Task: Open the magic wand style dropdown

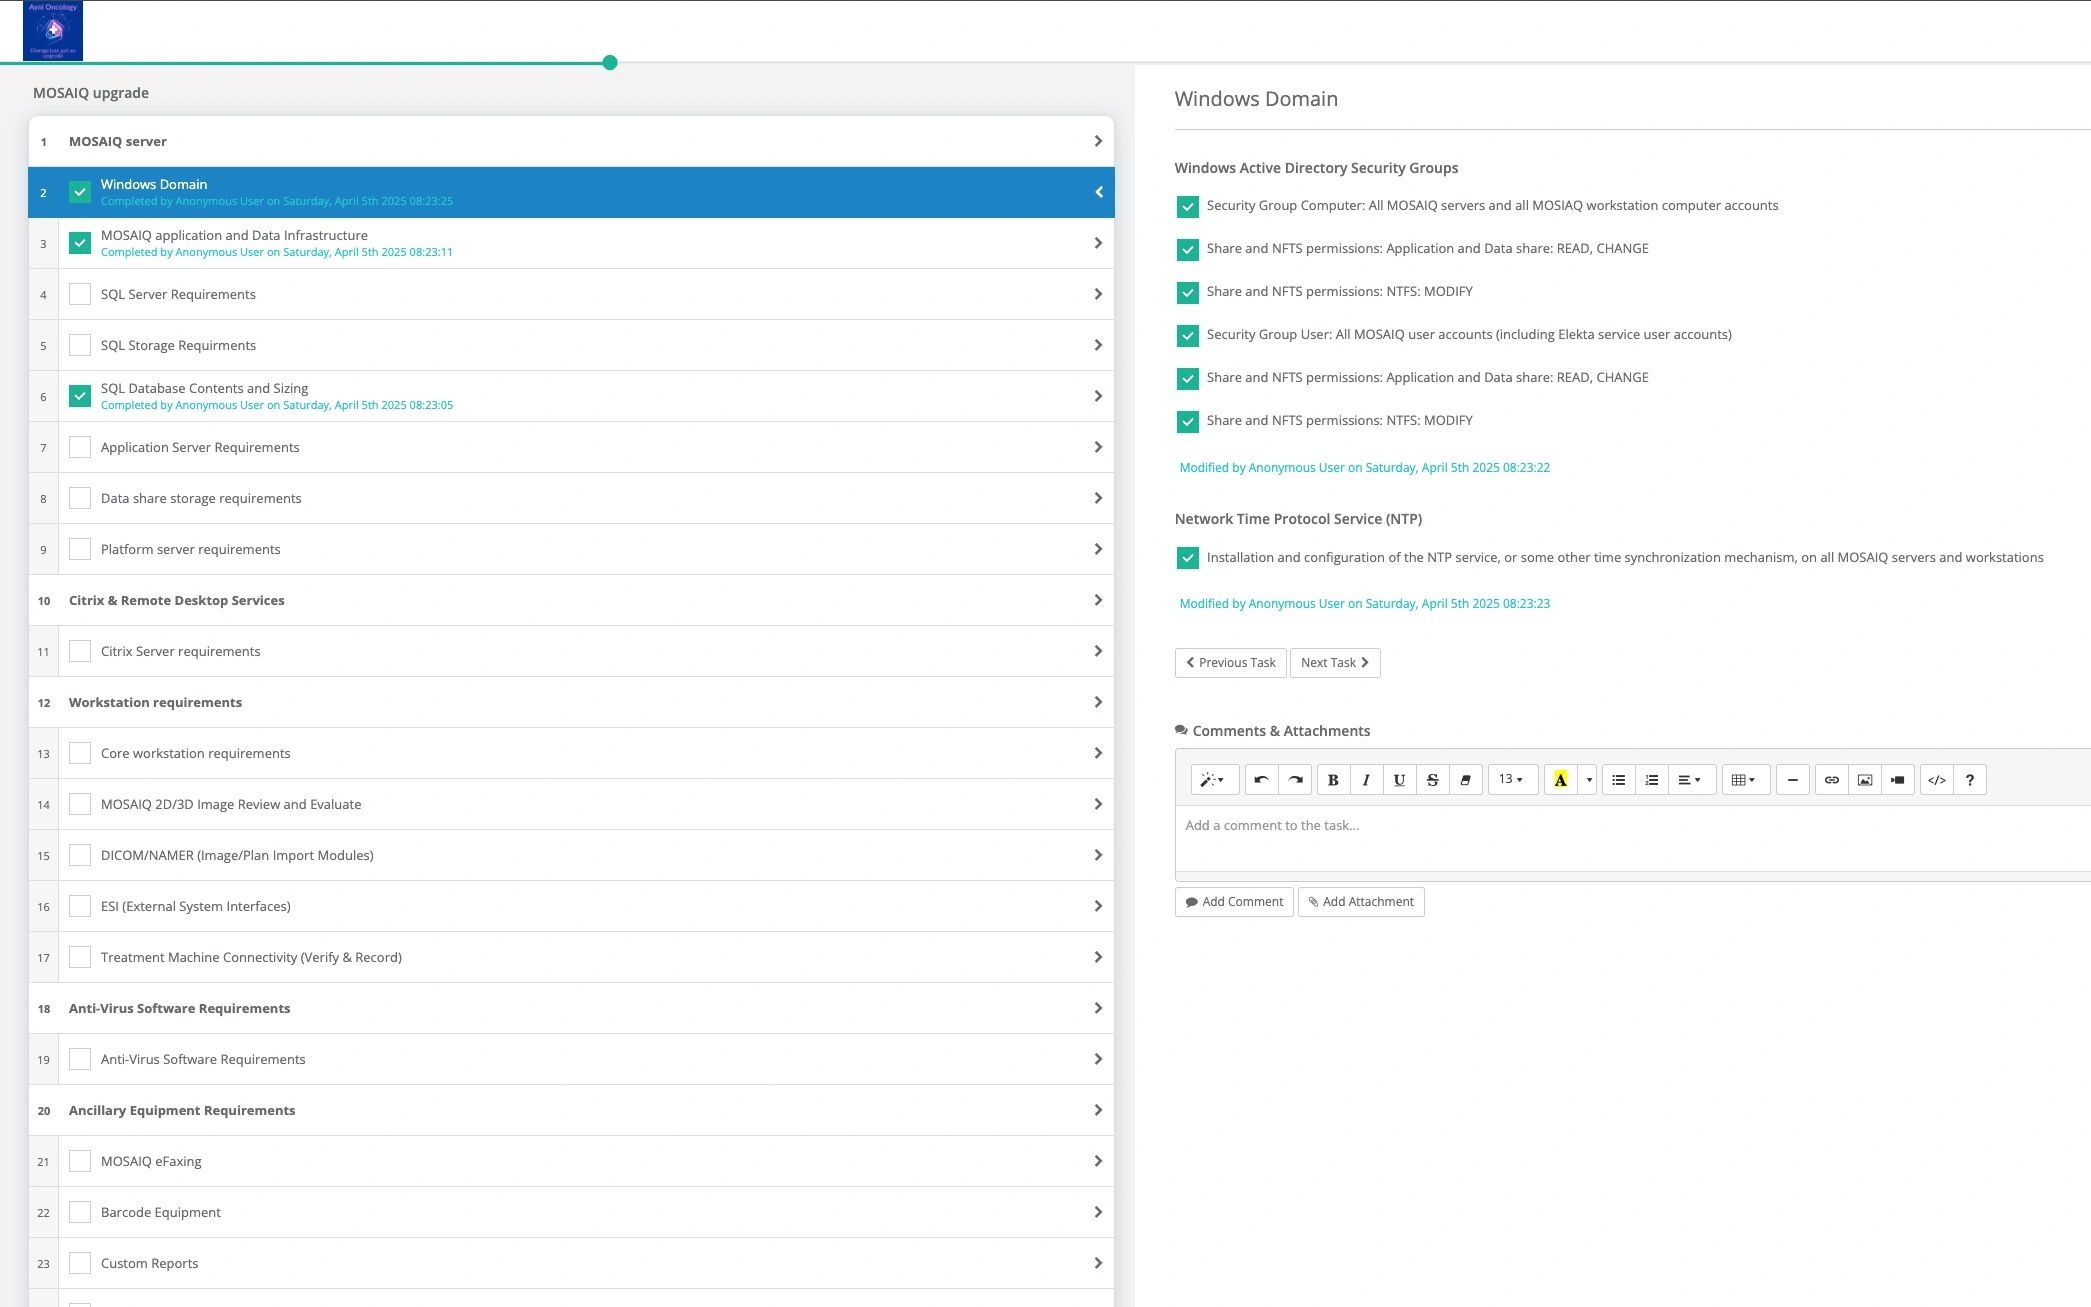Action: click(1214, 780)
